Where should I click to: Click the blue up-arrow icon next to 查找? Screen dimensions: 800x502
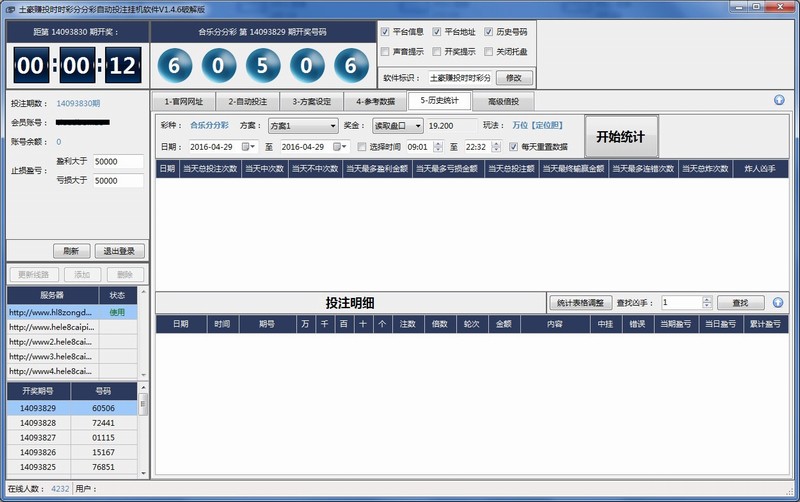point(778,302)
